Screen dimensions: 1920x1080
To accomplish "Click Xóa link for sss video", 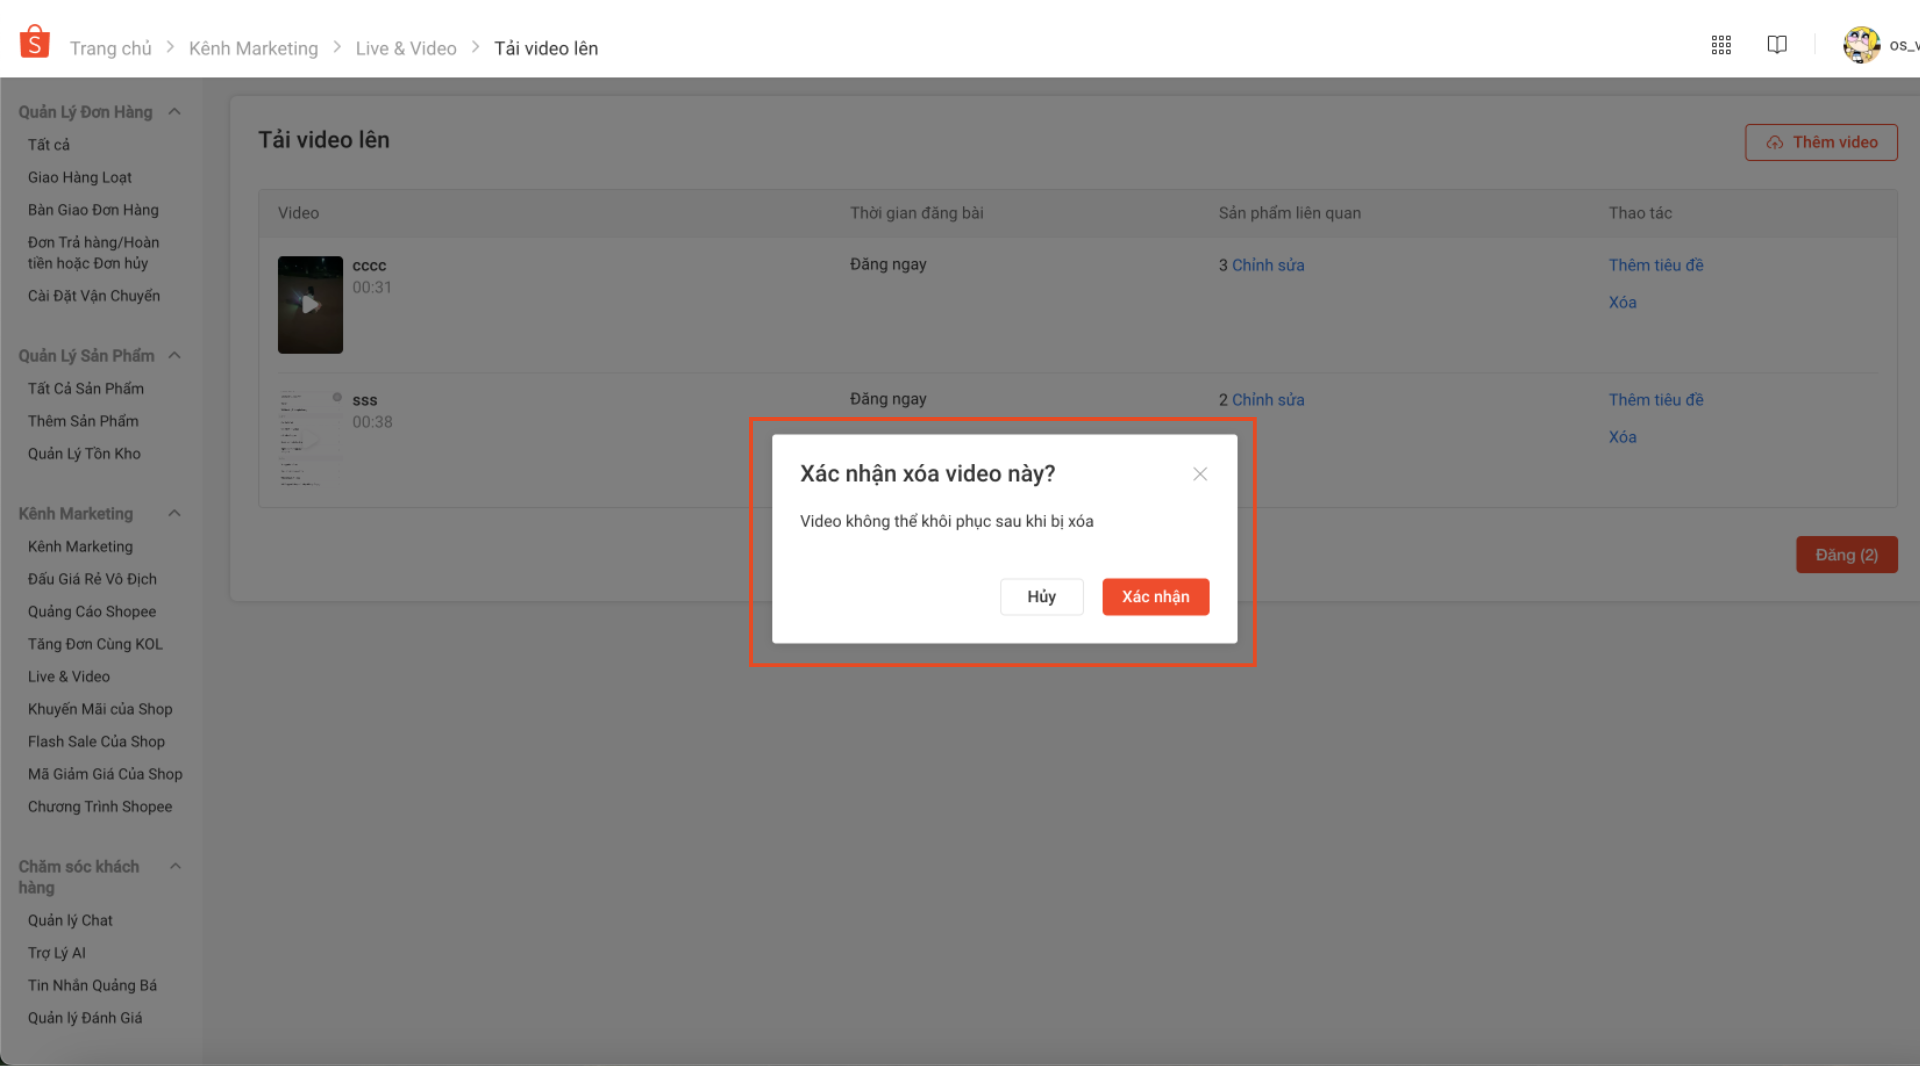I will click(1622, 437).
